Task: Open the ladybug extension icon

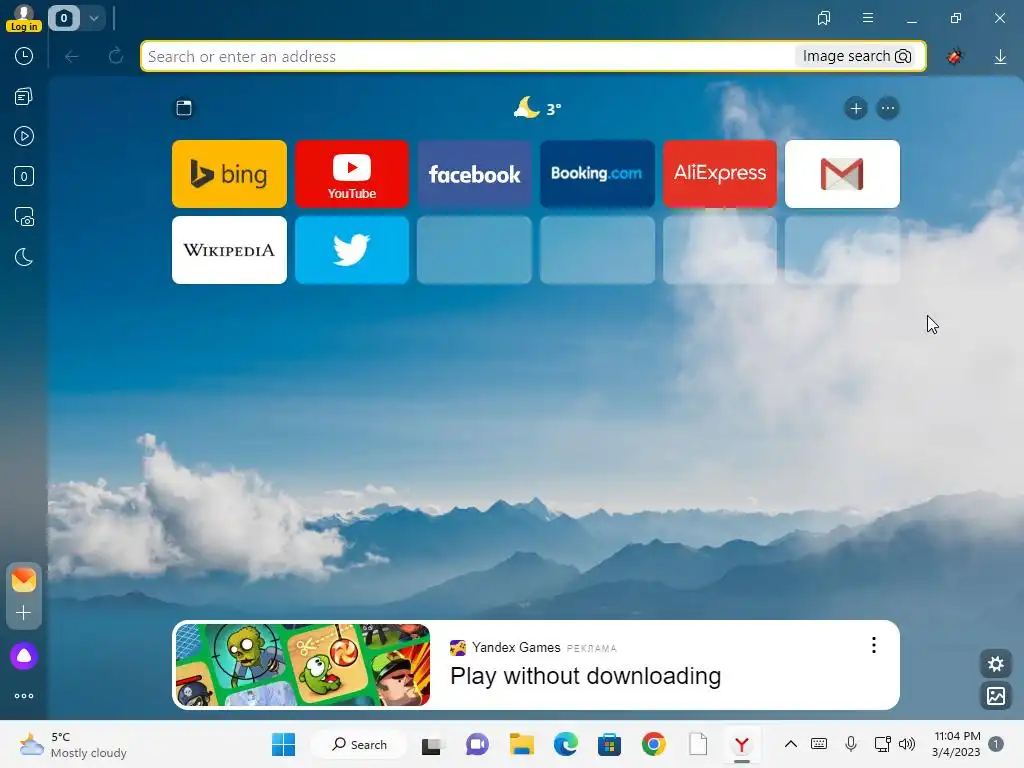Action: tap(955, 57)
